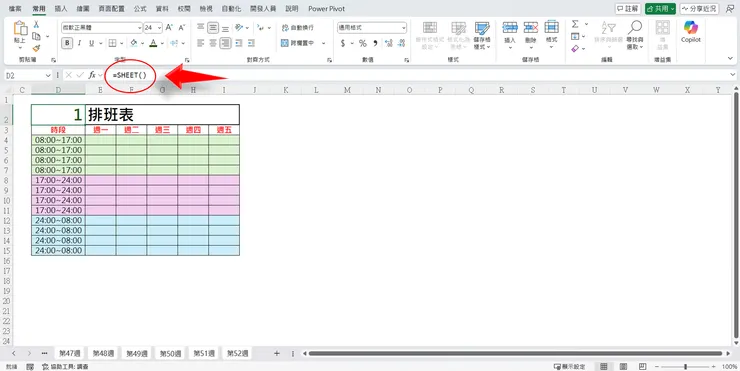Toggle Bold formatting
The height and width of the screenshot is (371, 740).
pyautogui.click(x=67, y=43)
